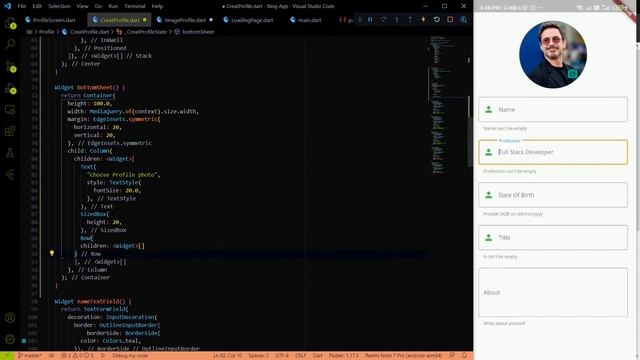Open the Accounts menu icon
The height and width of the screenshot is (360, 640).
tap(10, 318)
